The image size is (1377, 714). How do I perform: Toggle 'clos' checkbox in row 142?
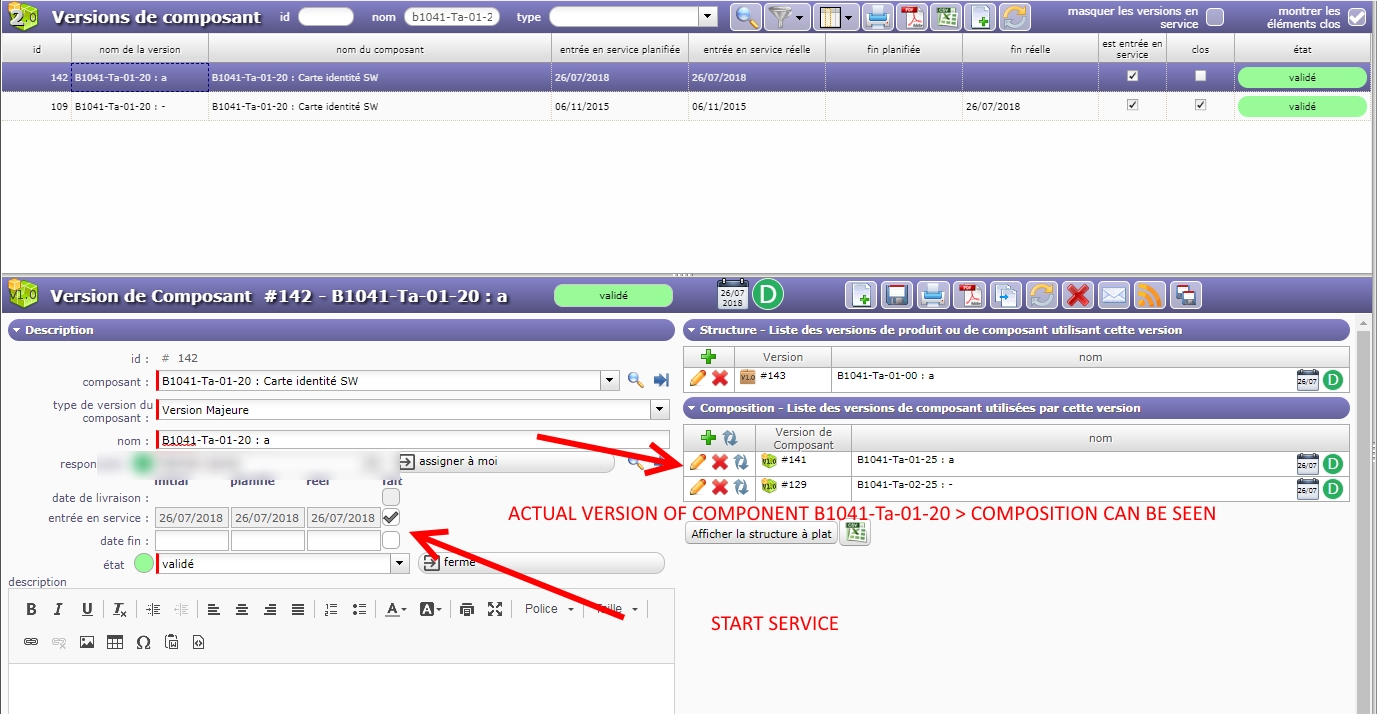(x=1200, y=76)
